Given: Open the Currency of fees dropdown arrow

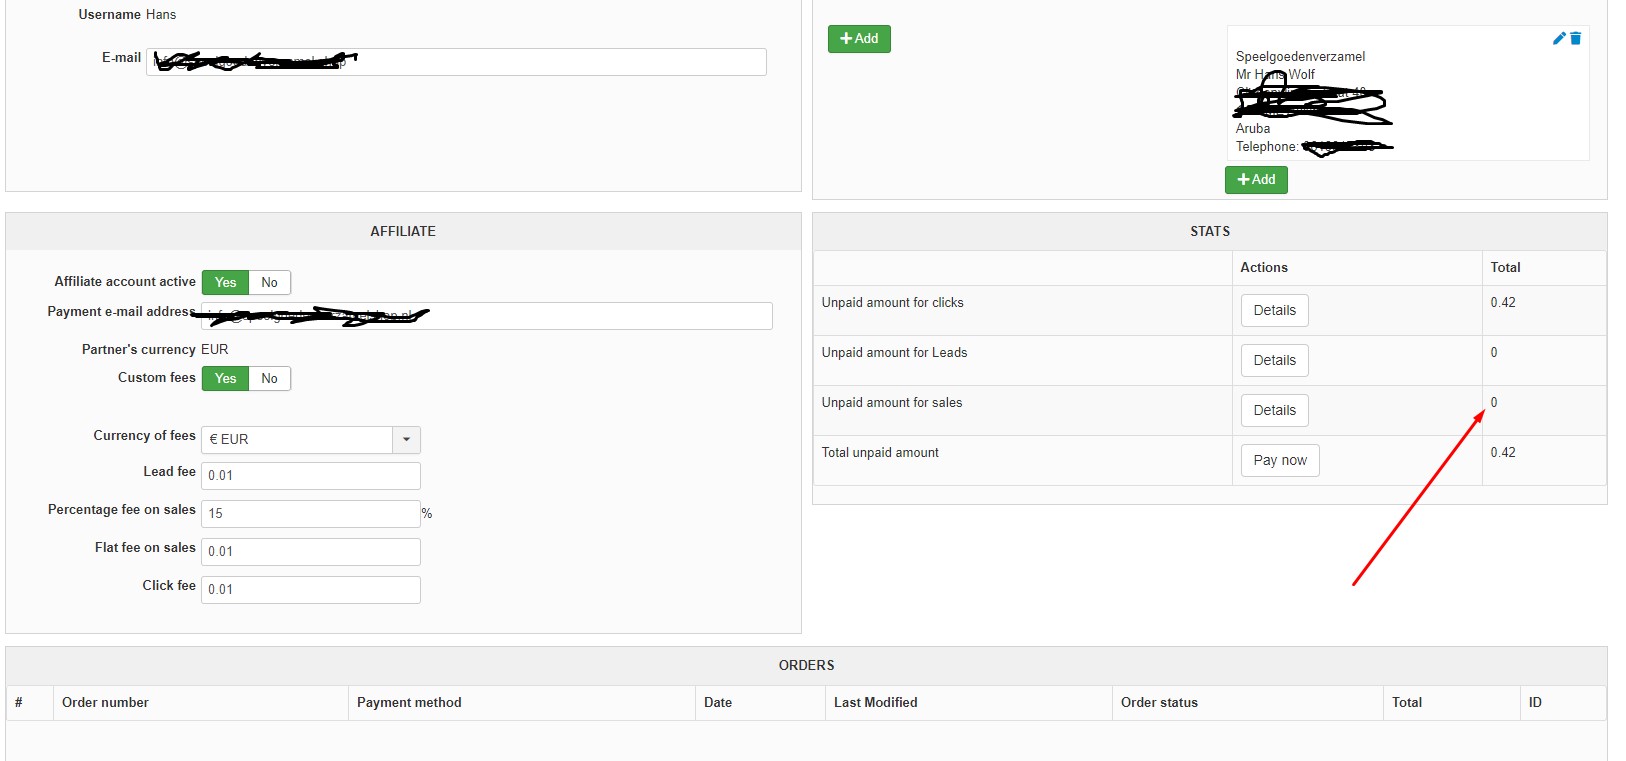Looking at the screenshot, I should click(x=406, y=440).
